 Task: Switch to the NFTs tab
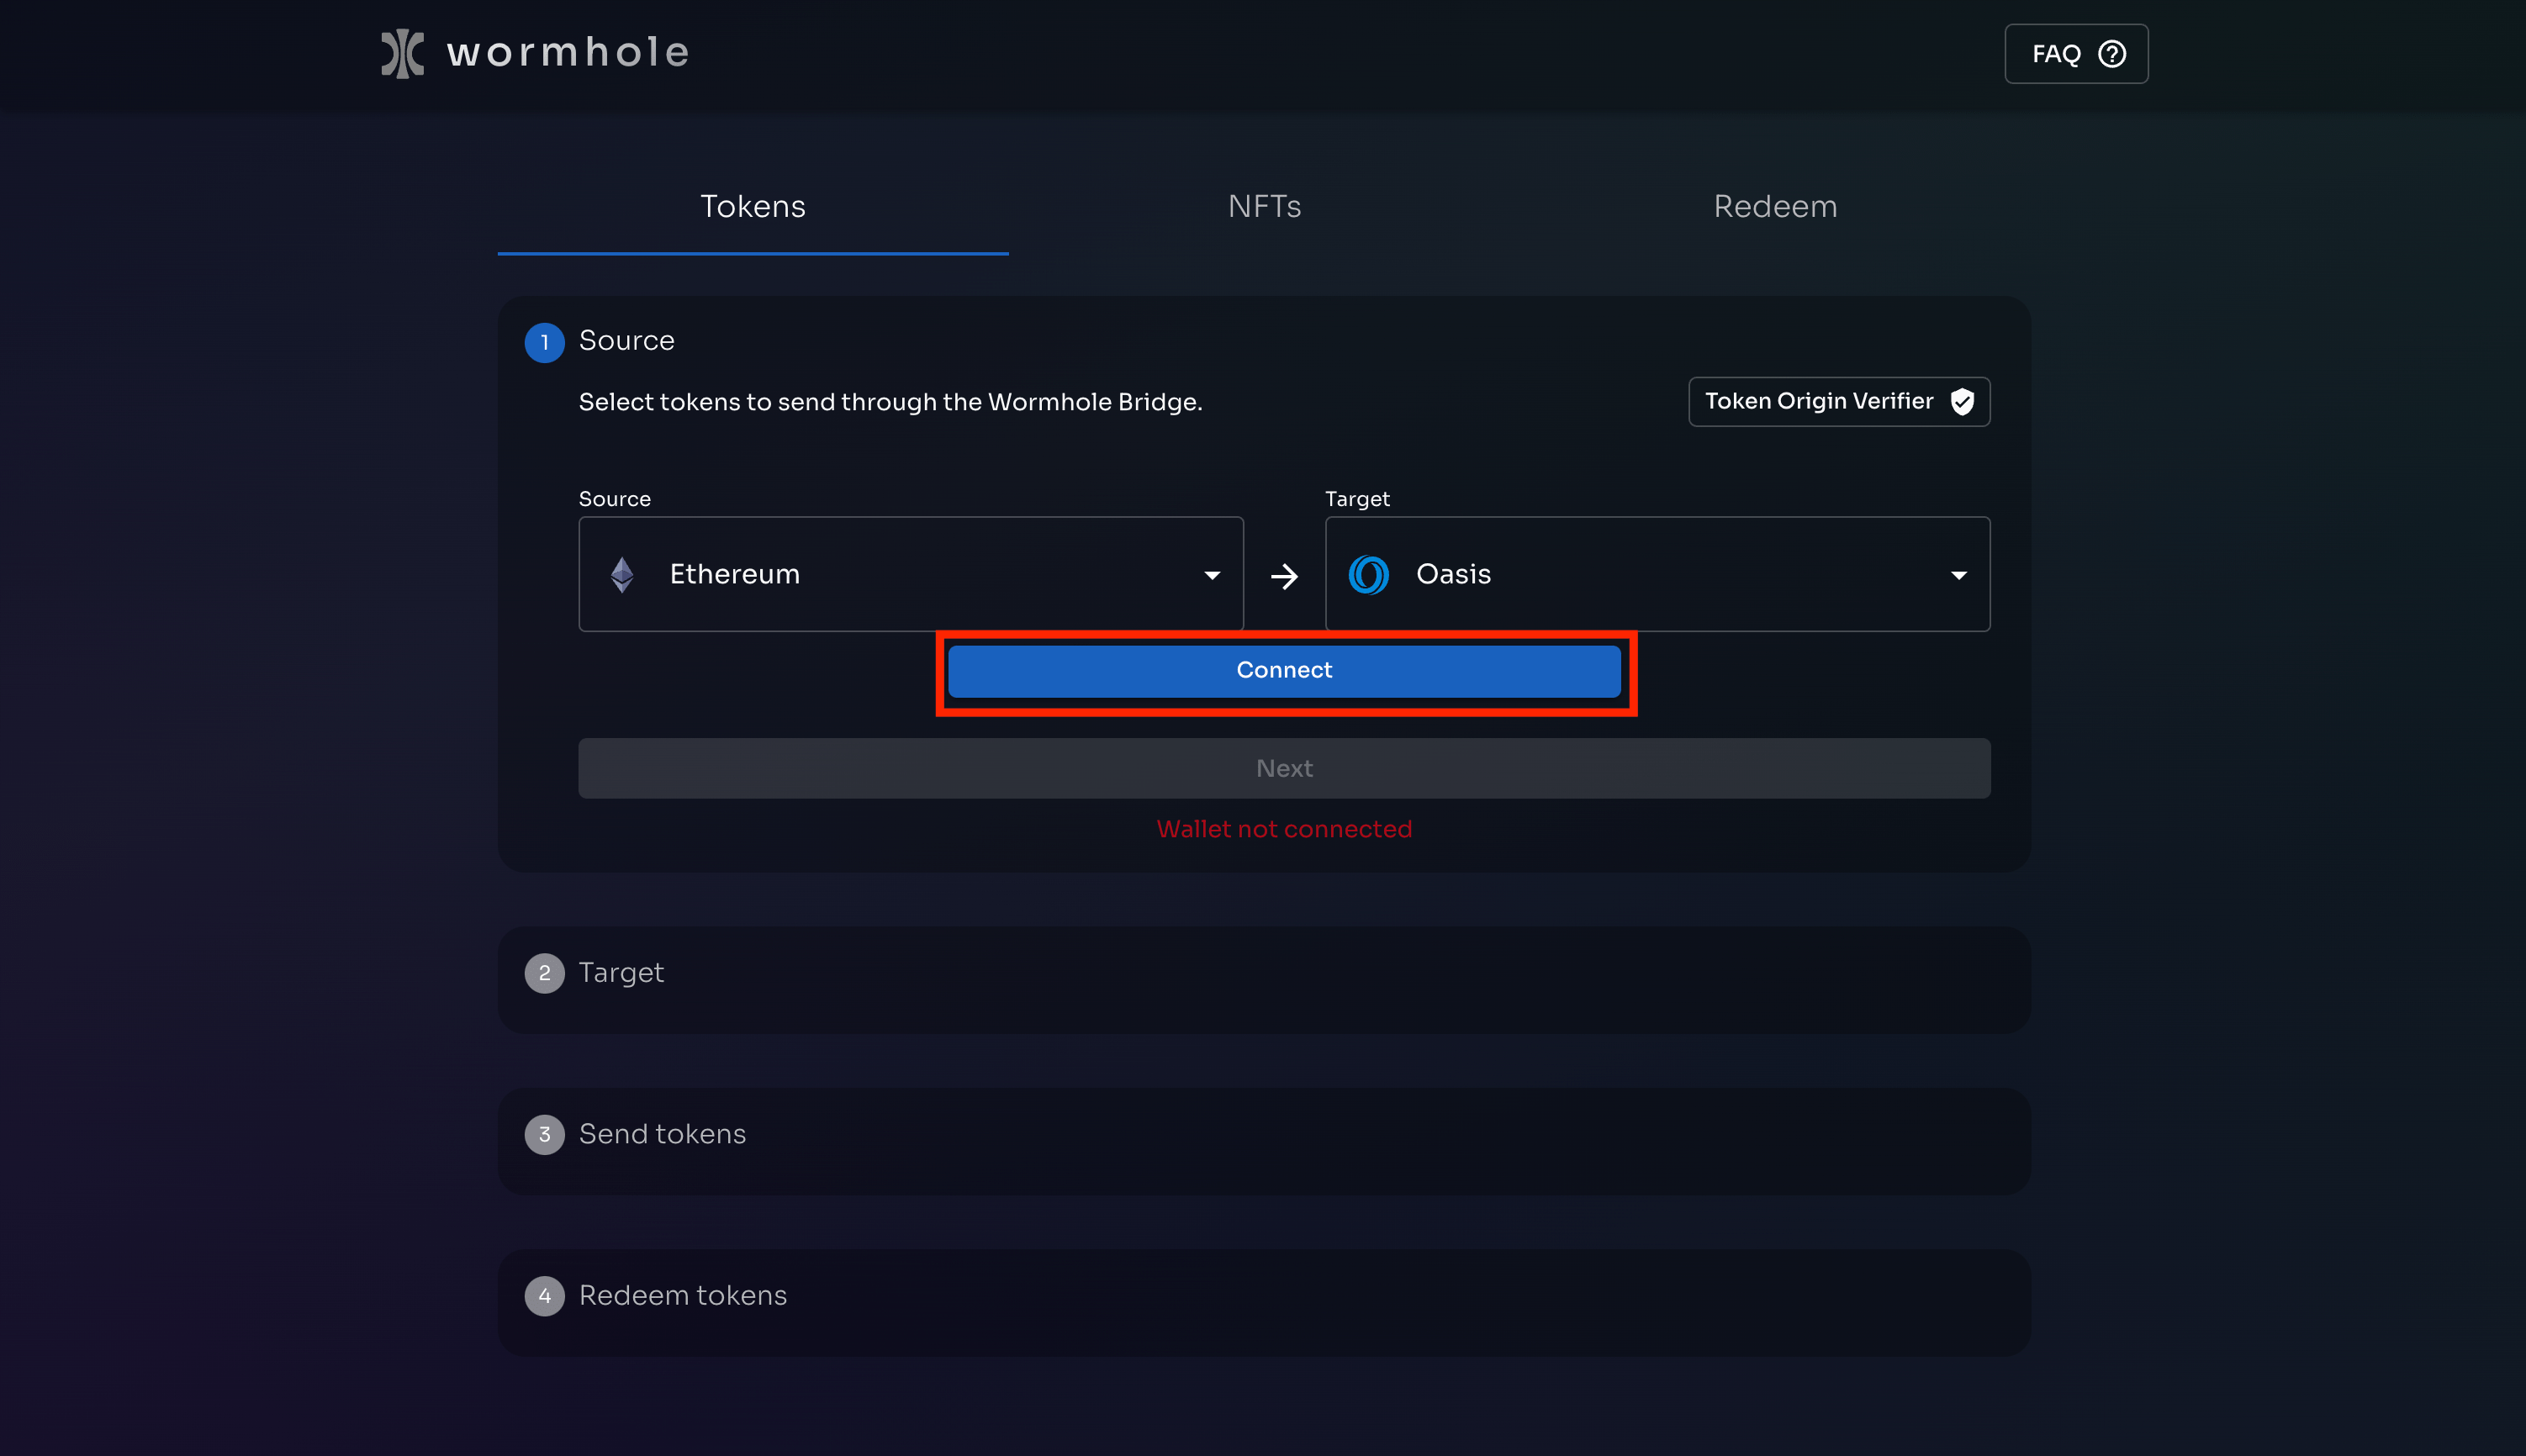[x=1264, y=207]
